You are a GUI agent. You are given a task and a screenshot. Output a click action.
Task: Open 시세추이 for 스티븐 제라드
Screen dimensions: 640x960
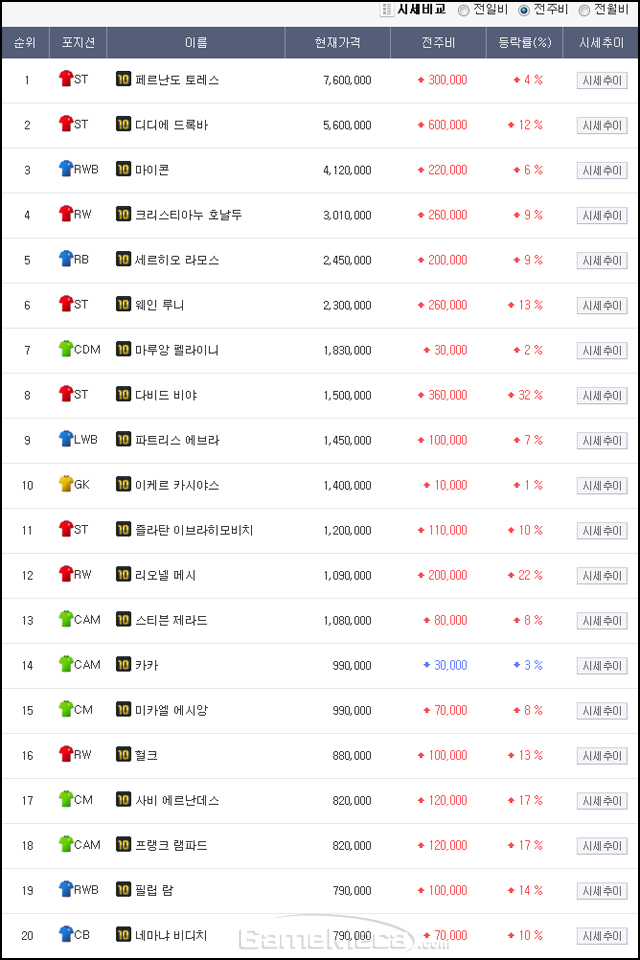[x=602, y=621]
